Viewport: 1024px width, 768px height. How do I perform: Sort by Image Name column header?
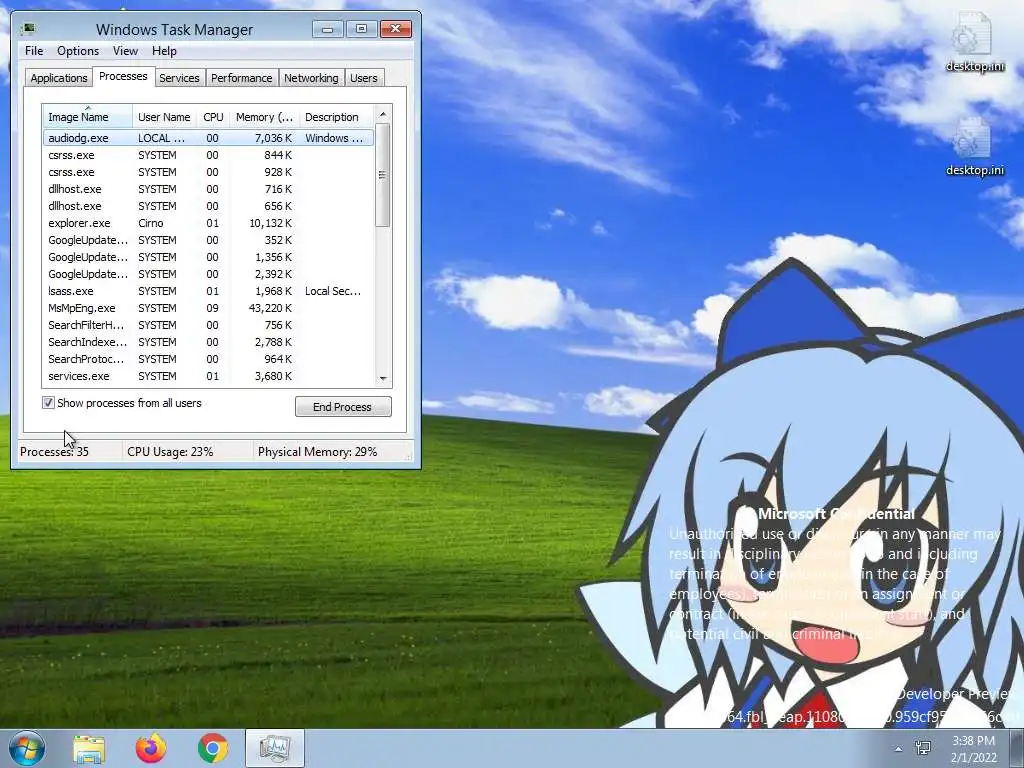88,117
